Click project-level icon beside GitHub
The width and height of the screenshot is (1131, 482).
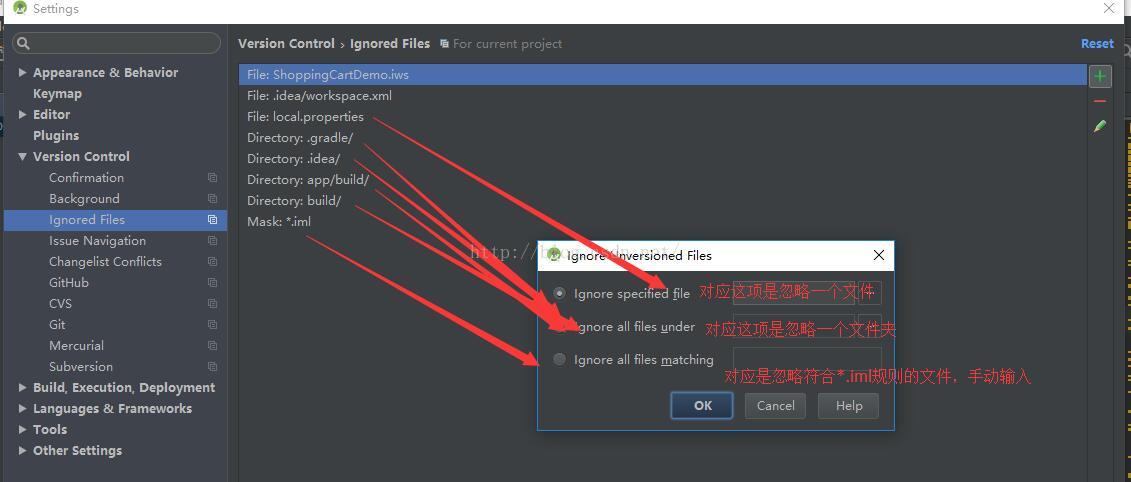pos(212,283)
